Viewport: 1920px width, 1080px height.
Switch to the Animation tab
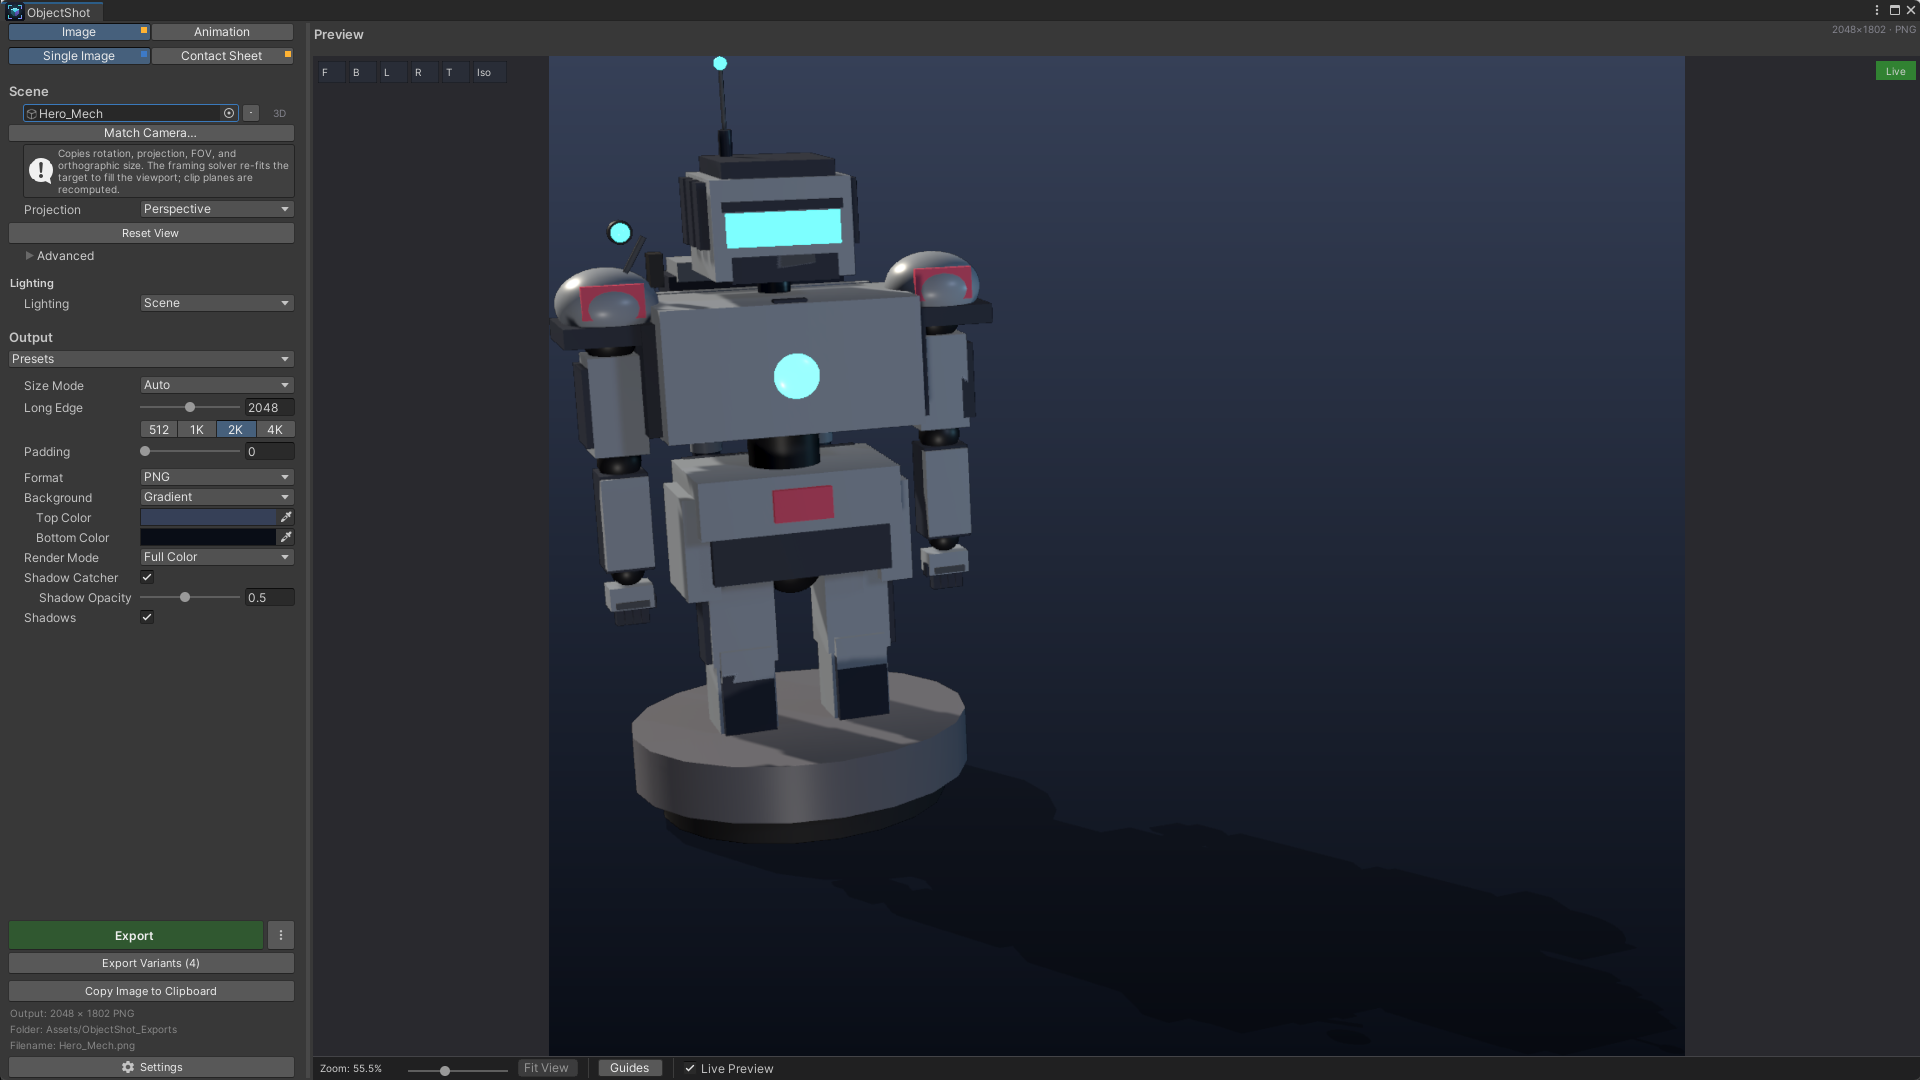click(222, 32)
